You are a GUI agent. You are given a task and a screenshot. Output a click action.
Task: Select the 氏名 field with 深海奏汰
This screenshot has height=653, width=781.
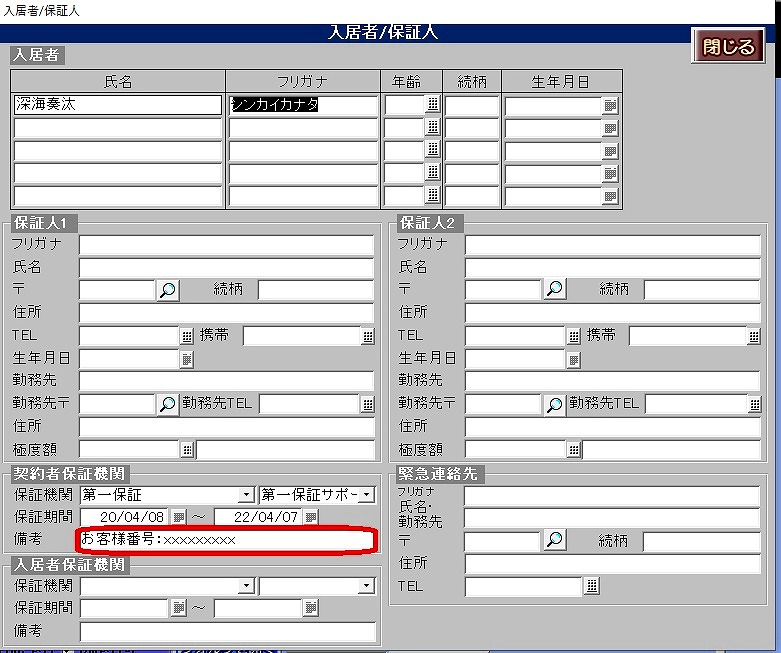tap(118, 105)
